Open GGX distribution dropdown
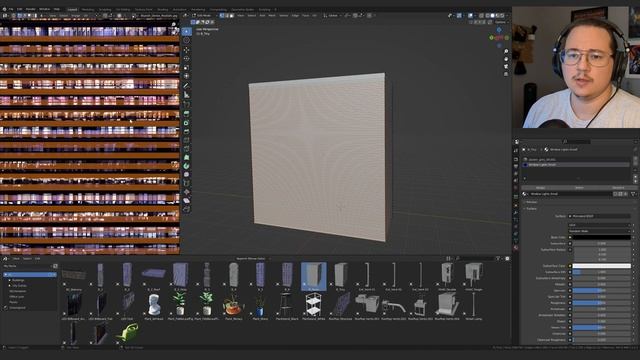The height and width of the screenshot is (360, 640). (600, 225)
